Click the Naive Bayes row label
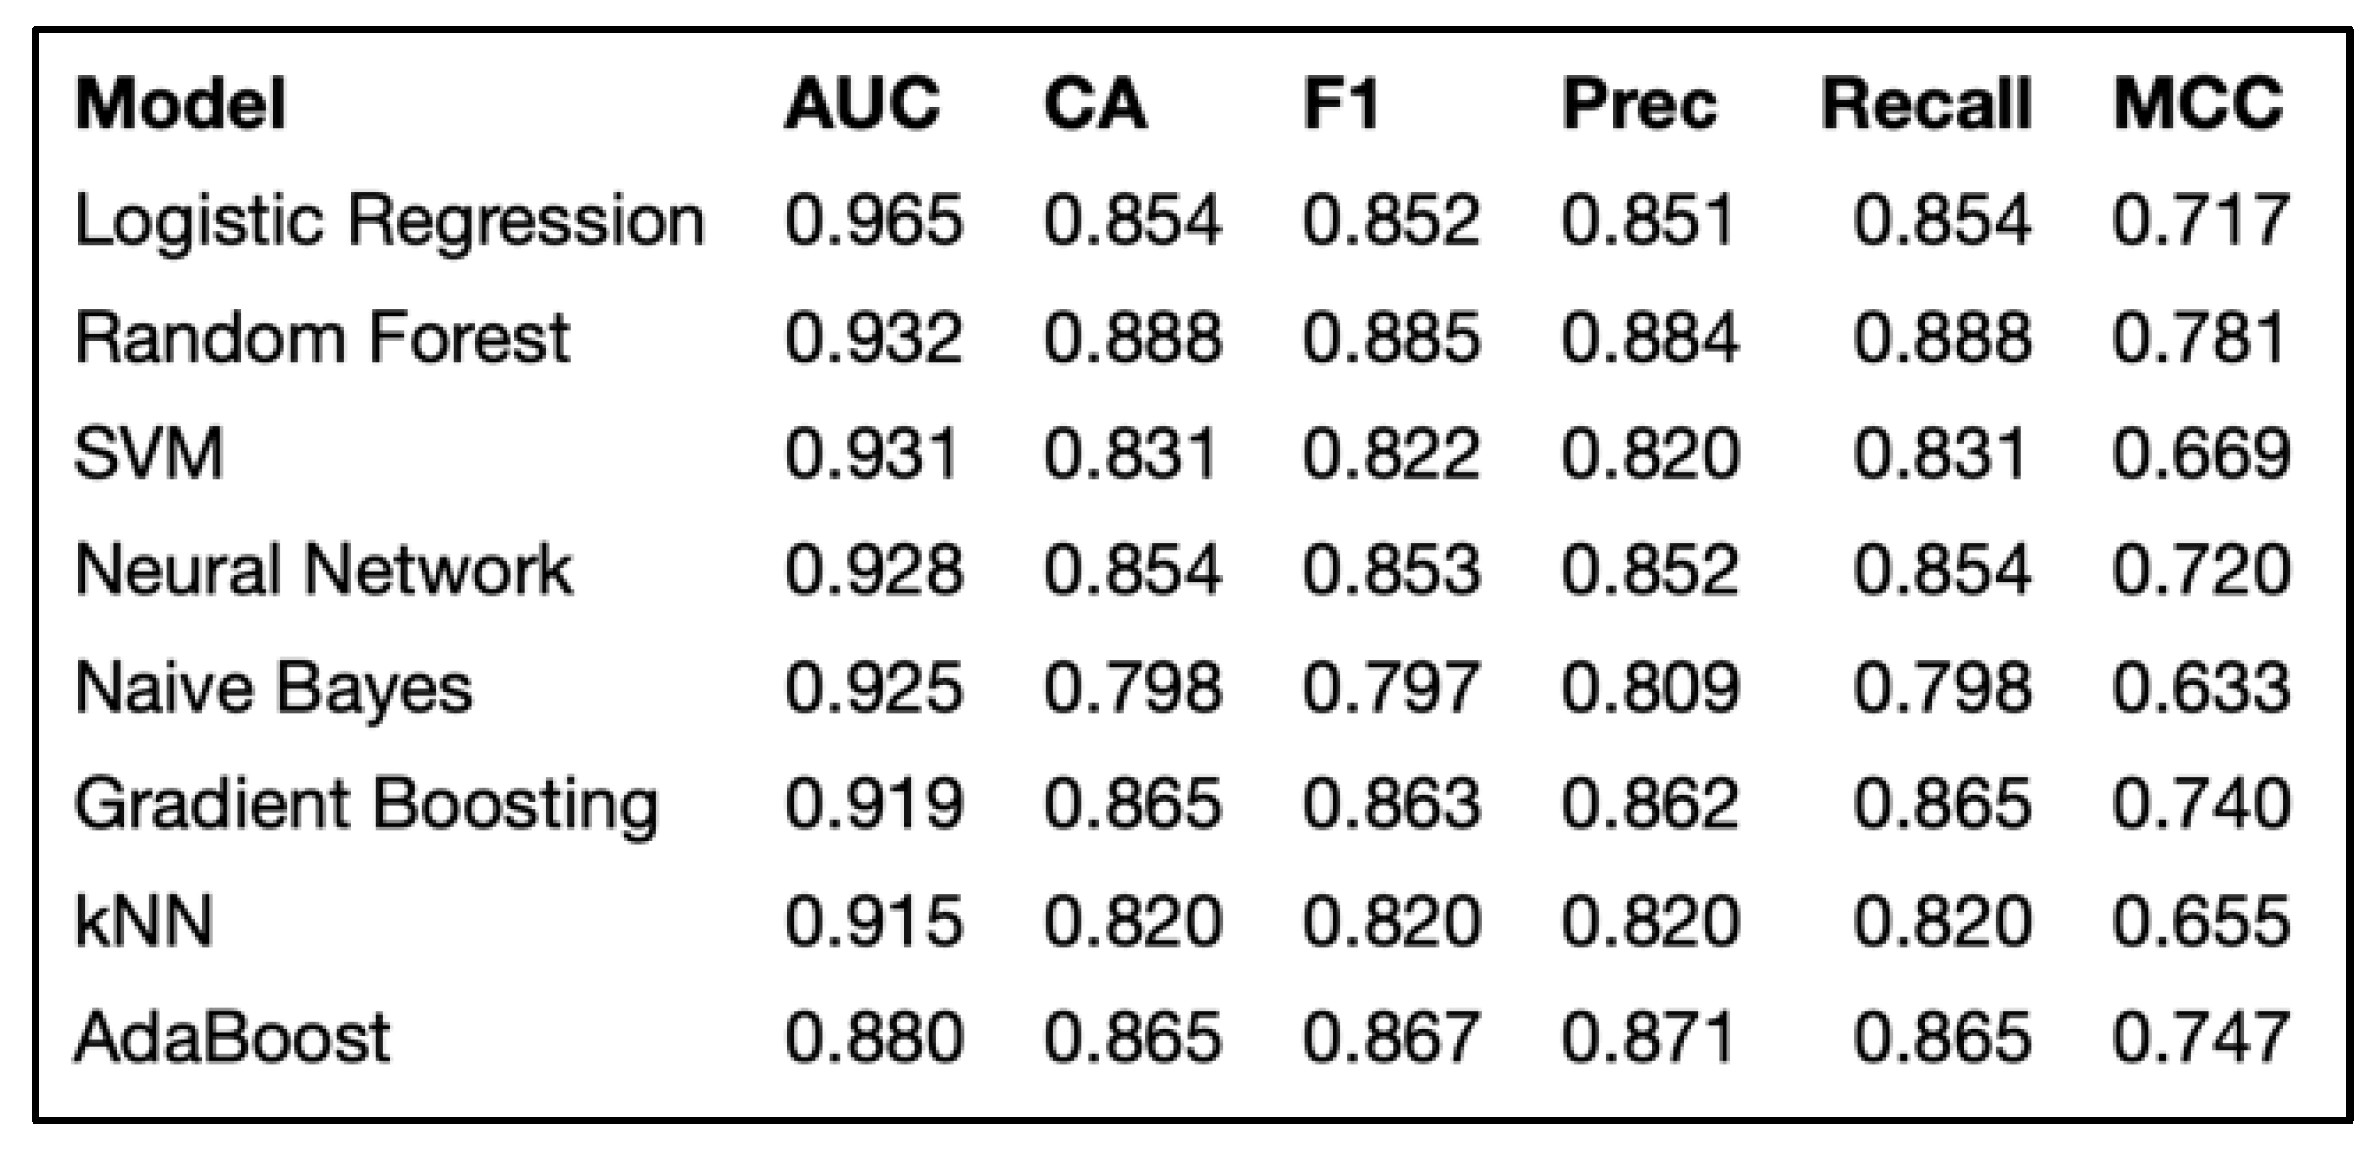 273,687
